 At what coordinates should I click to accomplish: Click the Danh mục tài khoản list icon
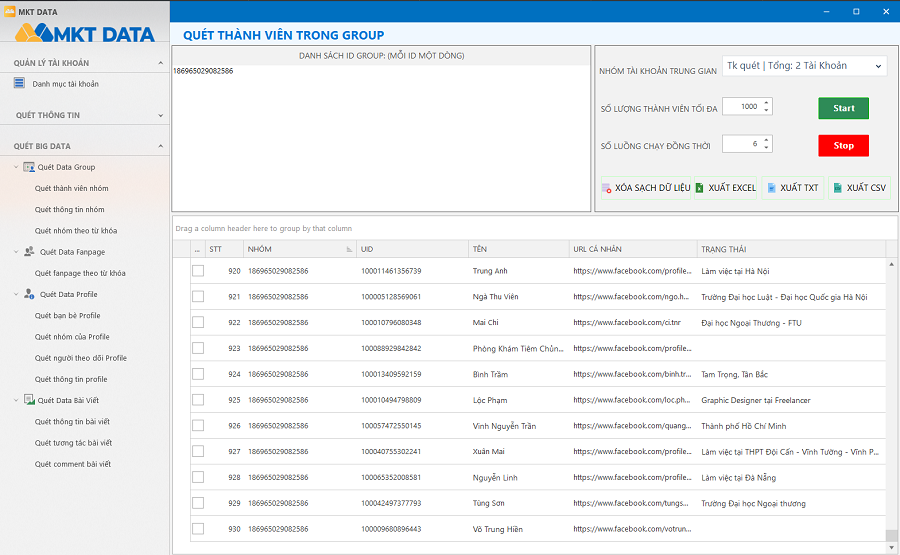19,84
